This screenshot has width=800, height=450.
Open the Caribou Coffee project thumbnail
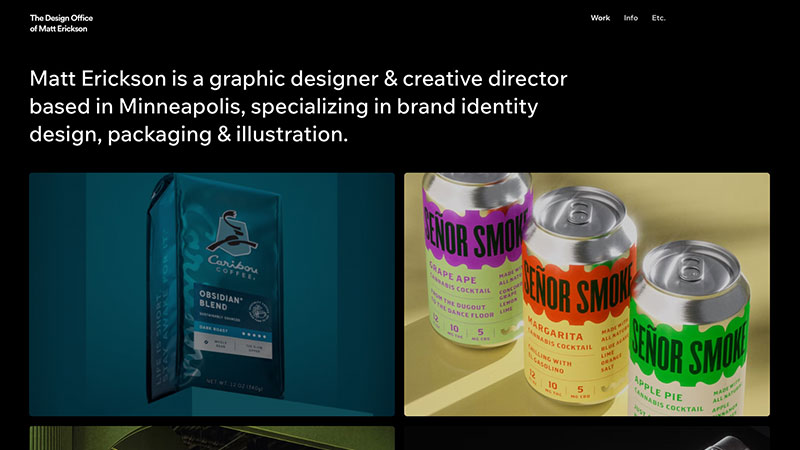pyautogui.click(x=212, y=294)
